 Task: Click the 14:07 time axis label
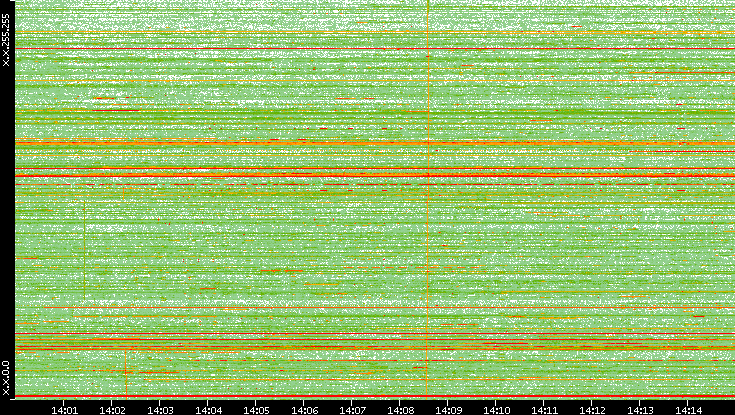pyautogui.click(x=352, y=410)
